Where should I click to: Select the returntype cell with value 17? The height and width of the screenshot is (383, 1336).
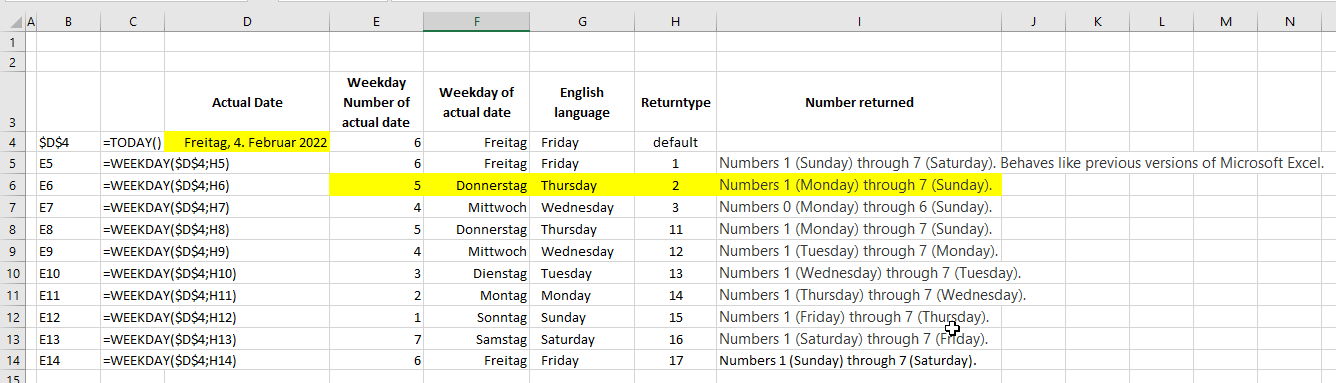point(675,360)
